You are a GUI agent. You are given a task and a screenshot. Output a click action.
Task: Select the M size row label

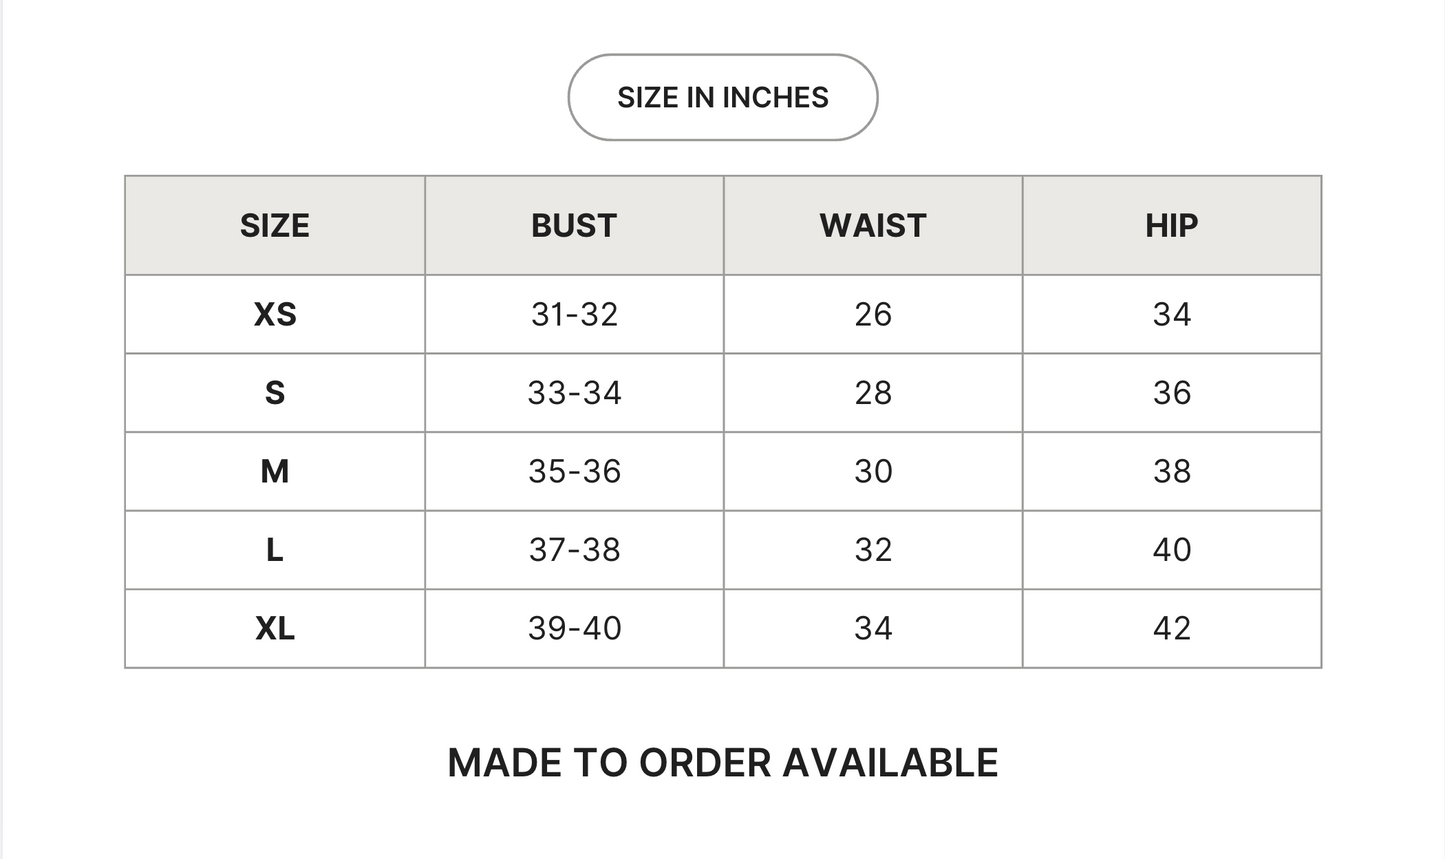275,471
